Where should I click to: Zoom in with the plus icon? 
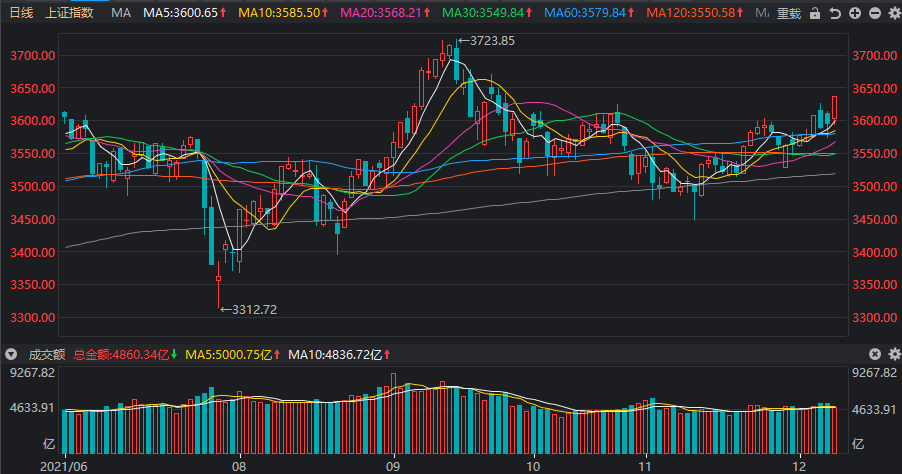pos(855,13)
